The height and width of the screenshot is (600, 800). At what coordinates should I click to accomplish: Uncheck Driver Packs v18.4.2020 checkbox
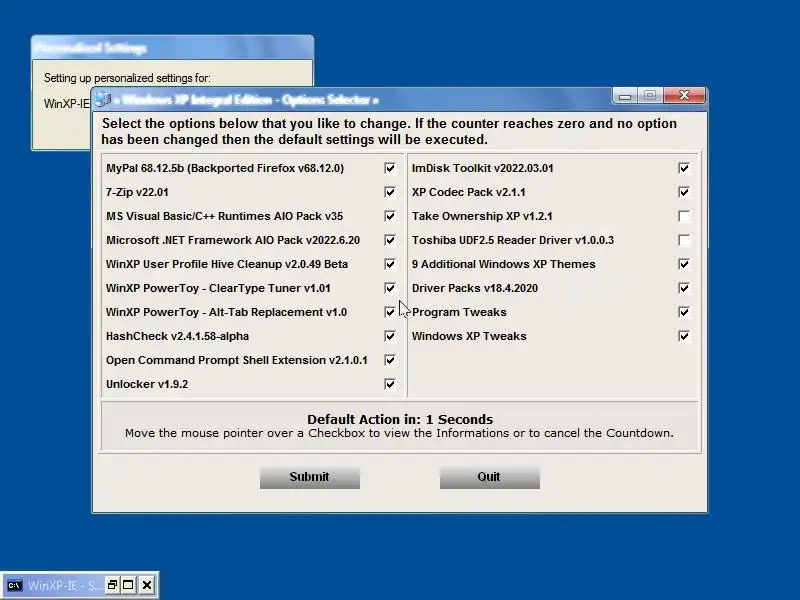pos(684,288)
